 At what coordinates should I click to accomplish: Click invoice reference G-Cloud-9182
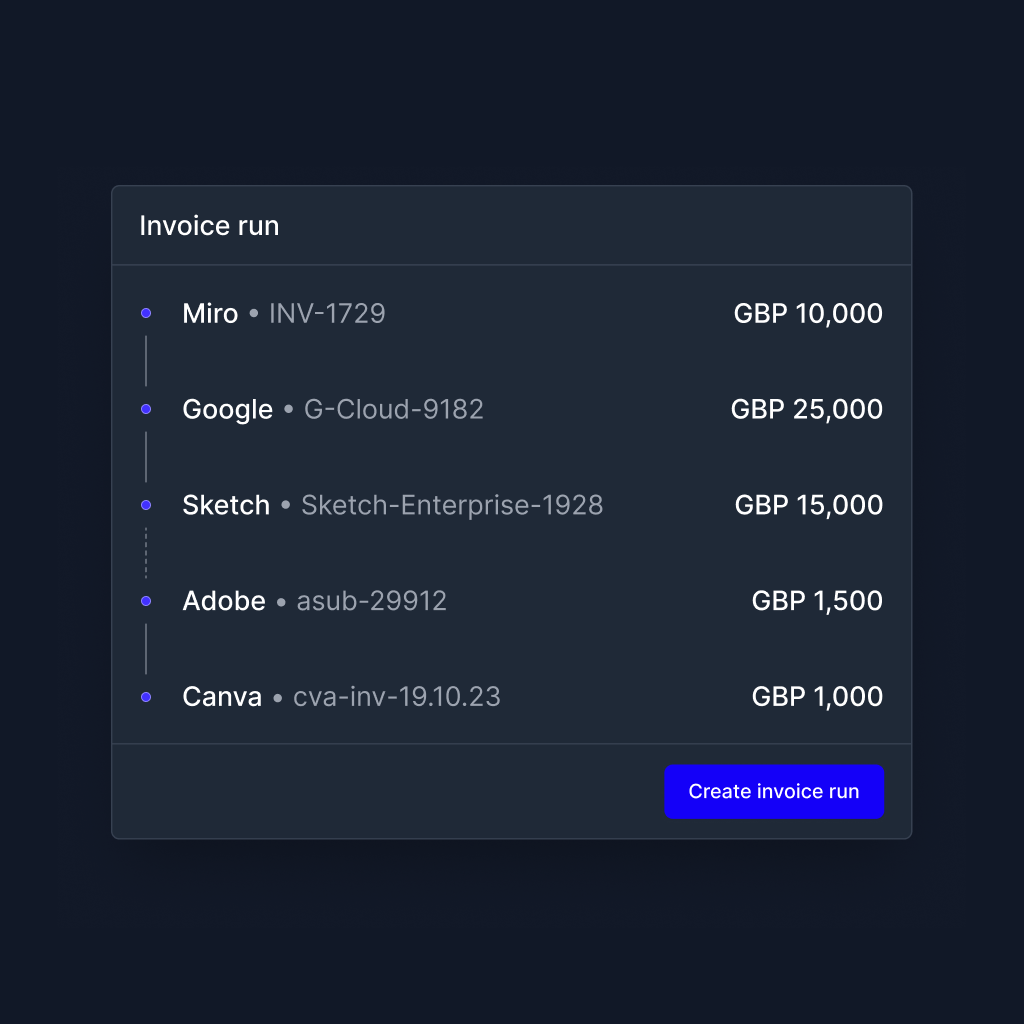(x=394, y=410)
